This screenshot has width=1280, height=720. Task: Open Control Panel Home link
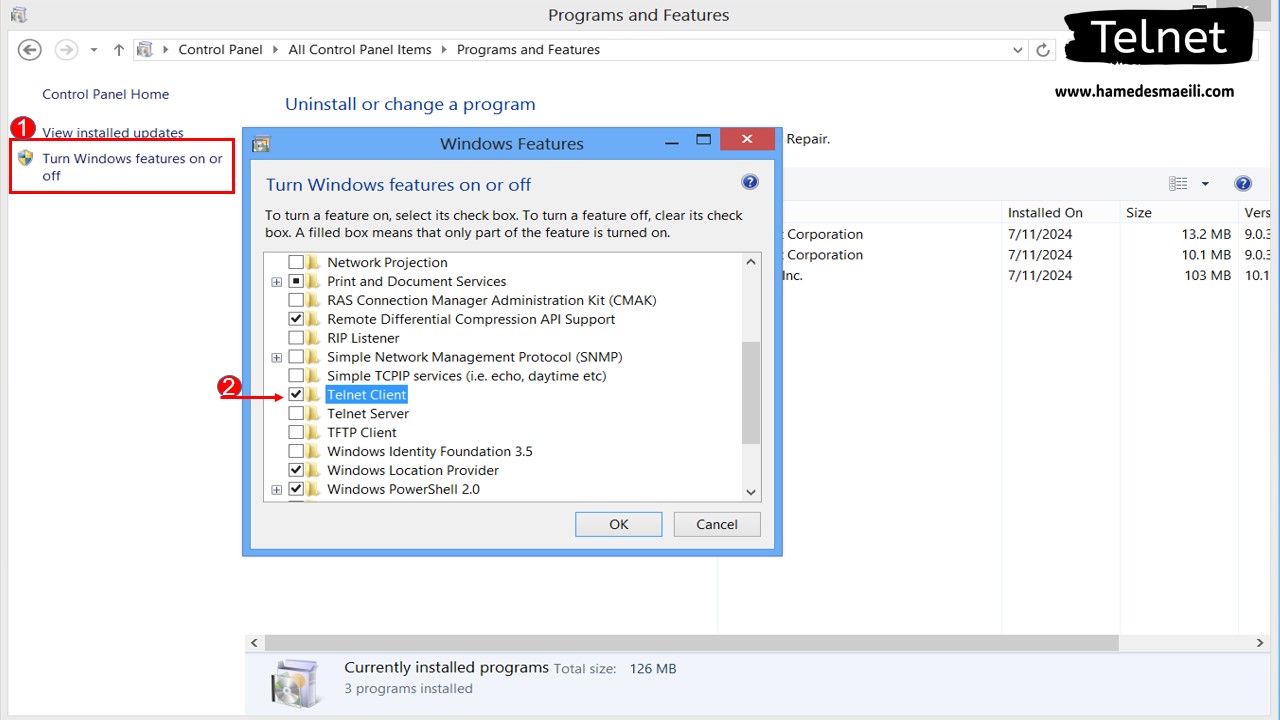coord(105,94)
